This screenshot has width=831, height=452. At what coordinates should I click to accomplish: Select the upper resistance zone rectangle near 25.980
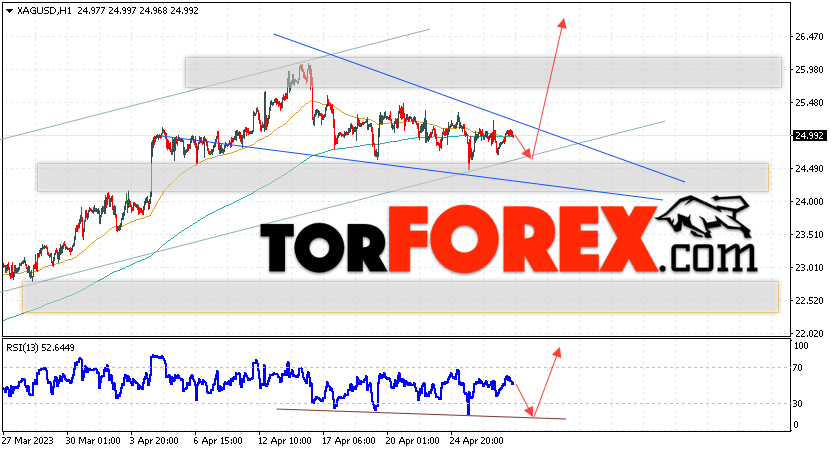[x=483, y=72]
